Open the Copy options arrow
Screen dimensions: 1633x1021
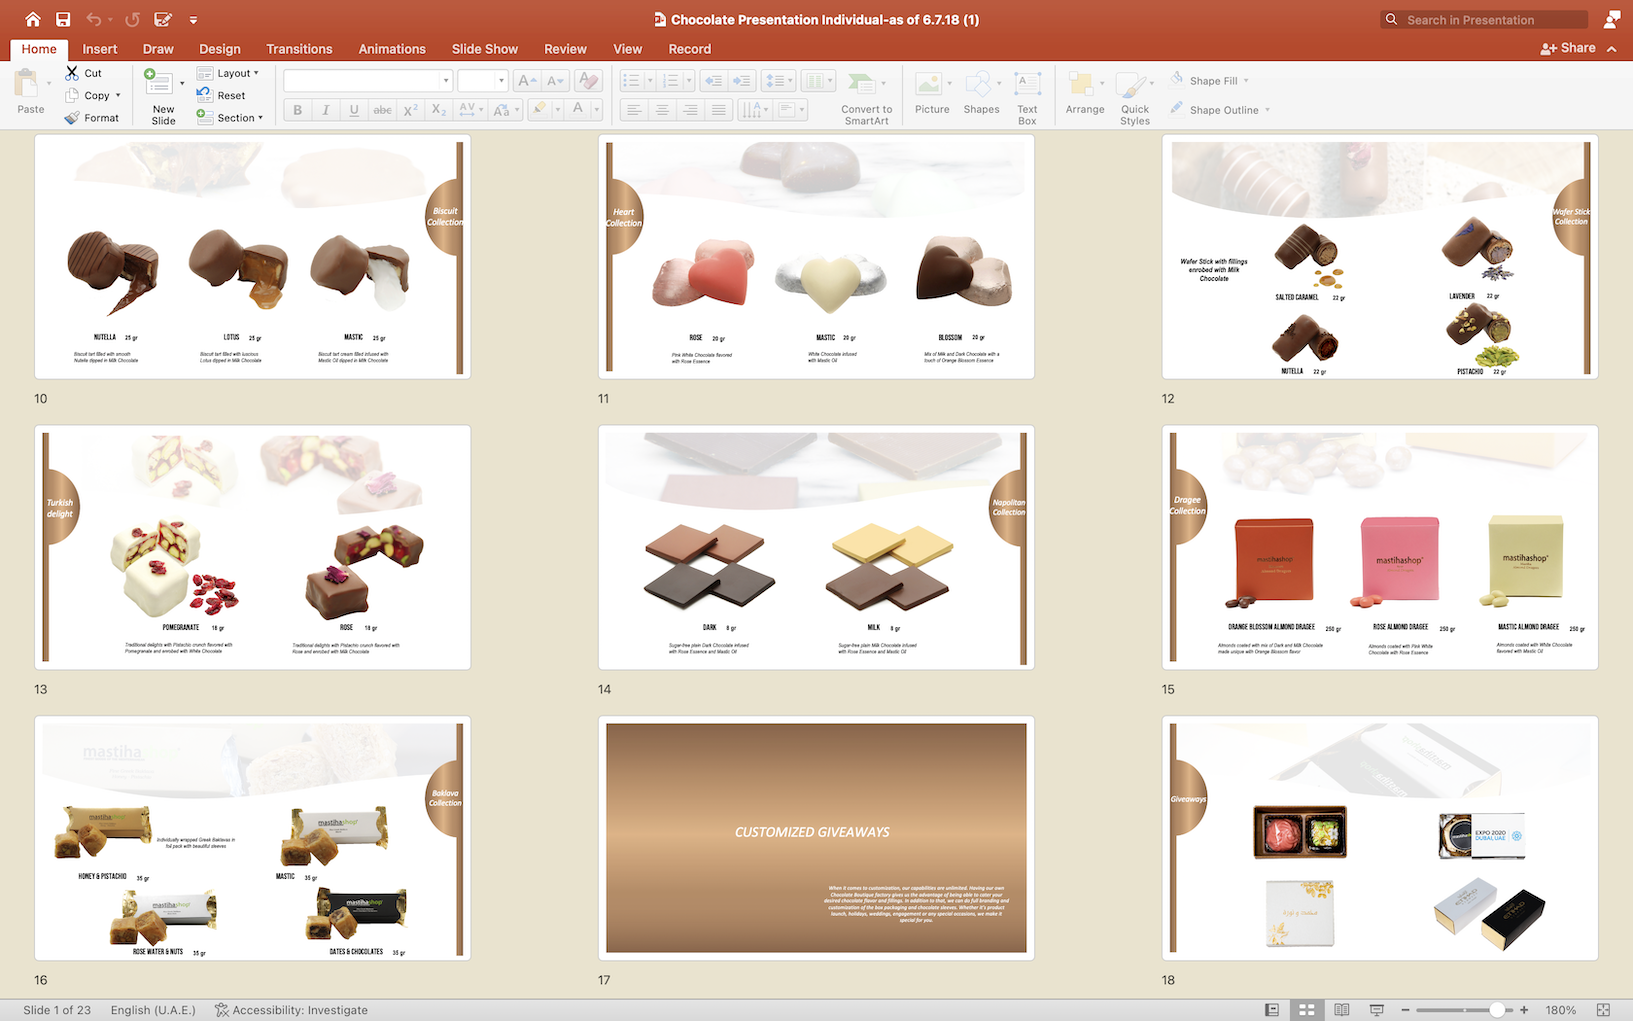point(118,96)
